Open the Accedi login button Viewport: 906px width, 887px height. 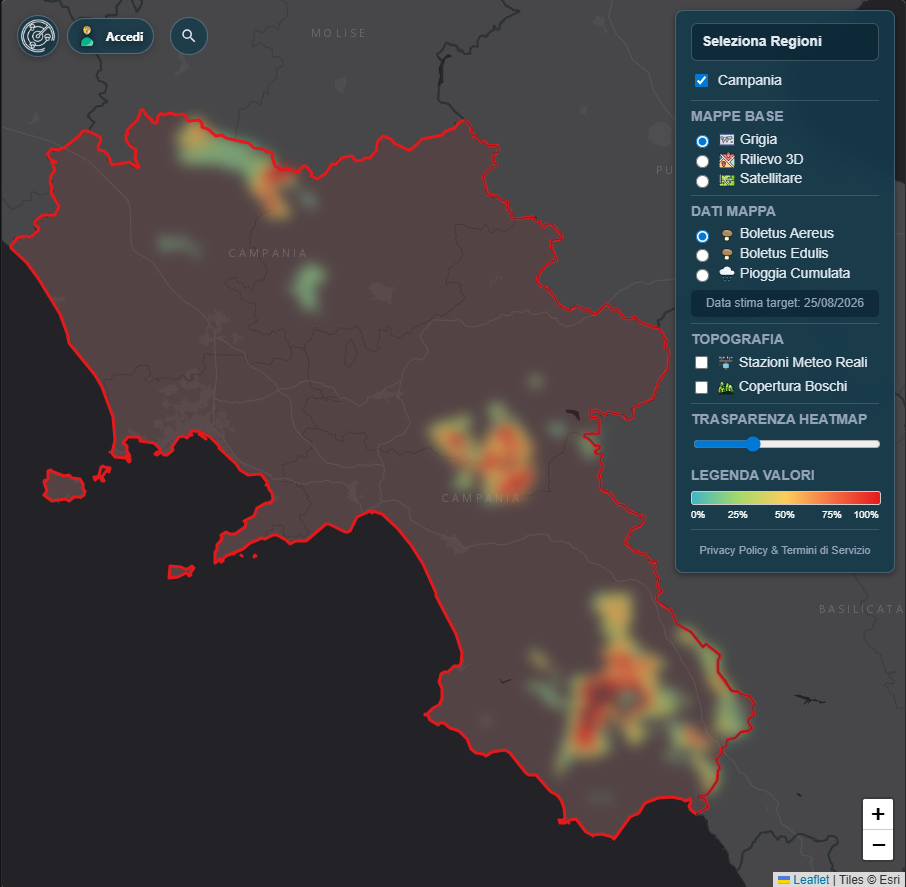[x=110, y=36]
